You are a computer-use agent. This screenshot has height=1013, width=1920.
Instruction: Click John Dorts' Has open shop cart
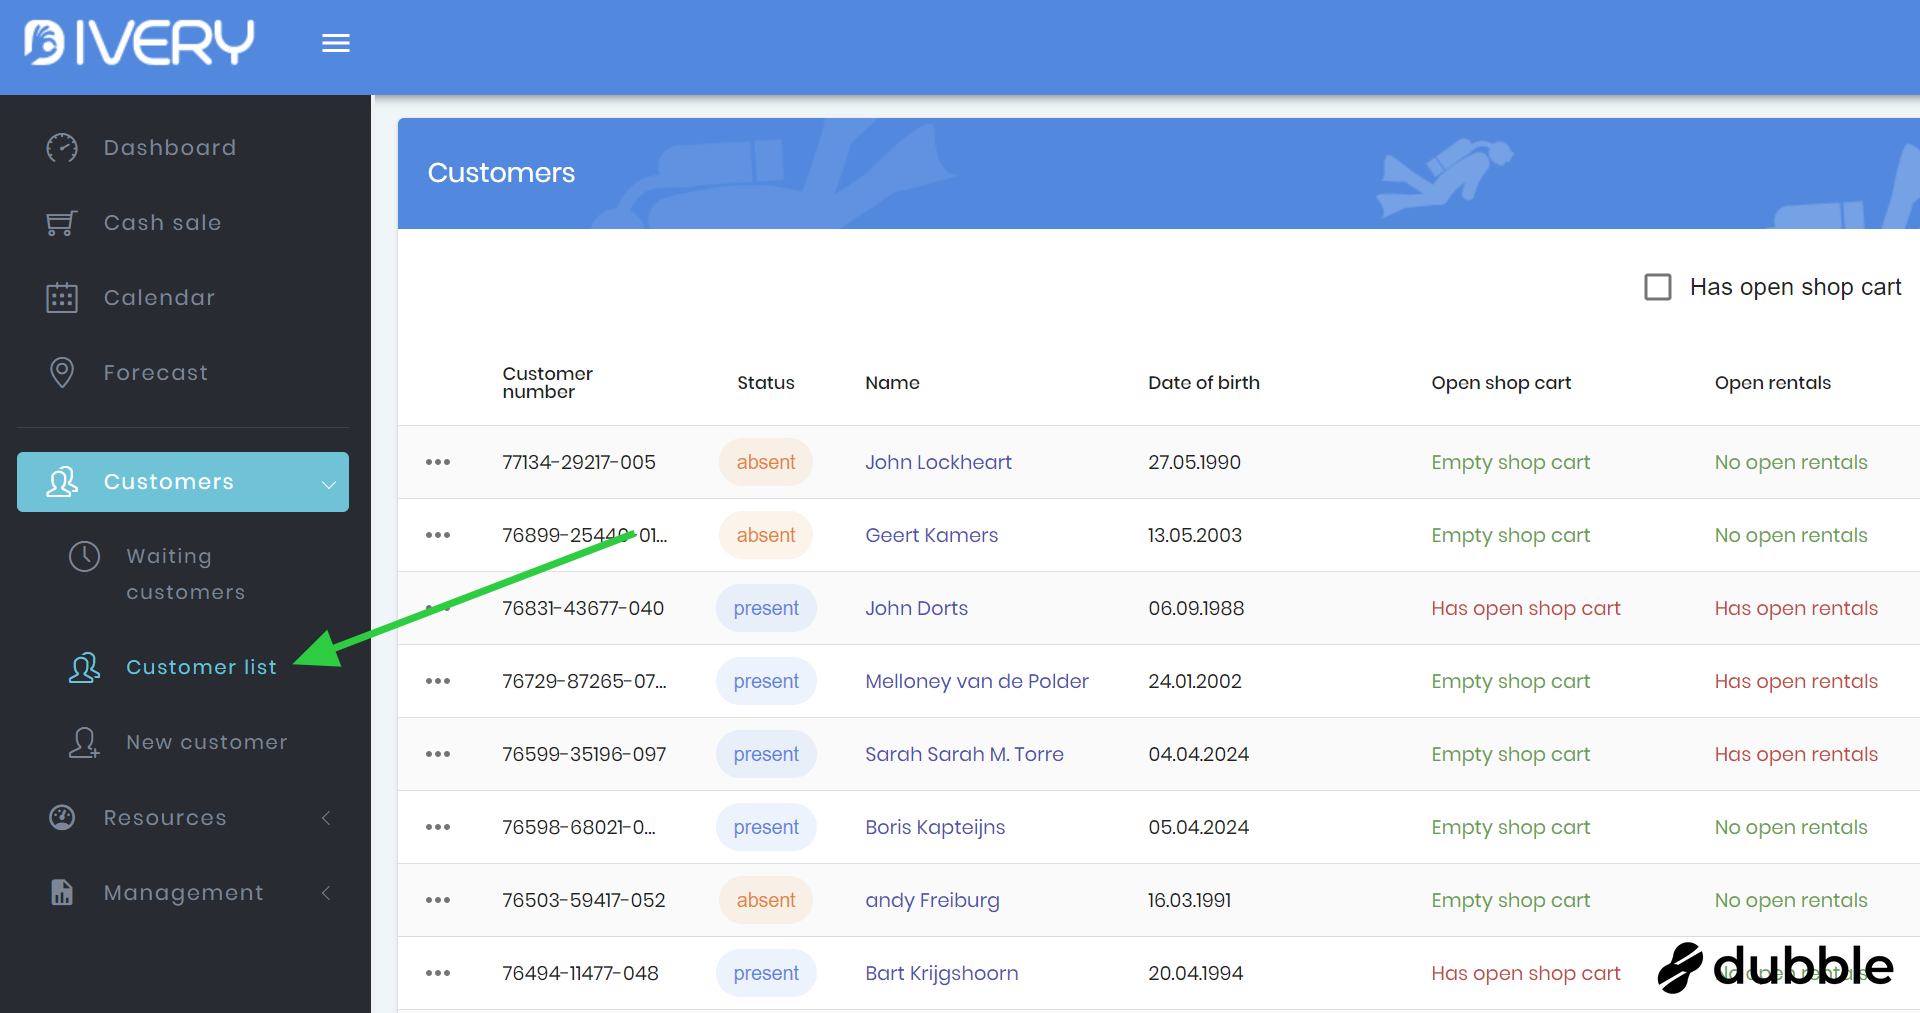tap(1525, 608)
